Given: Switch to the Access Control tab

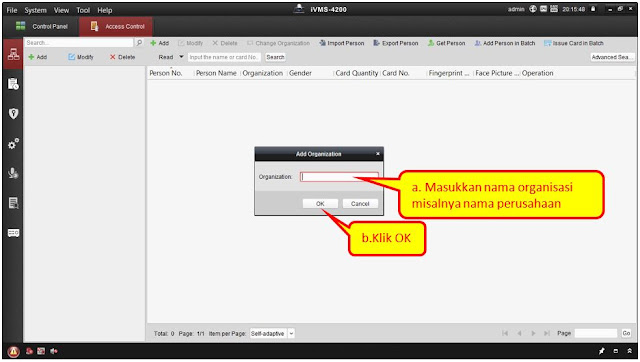Looking at the screenshot, I should [x=116, y=27].
